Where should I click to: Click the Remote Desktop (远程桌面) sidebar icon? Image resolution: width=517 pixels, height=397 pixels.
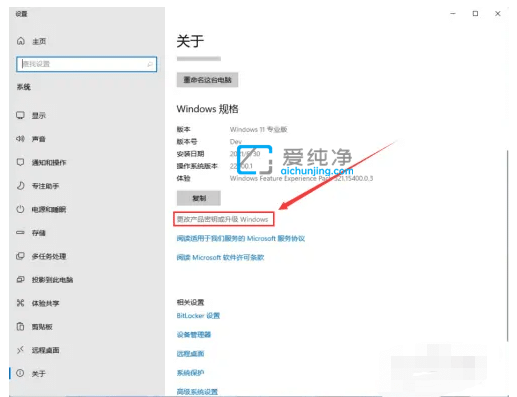tap(20, 350)
